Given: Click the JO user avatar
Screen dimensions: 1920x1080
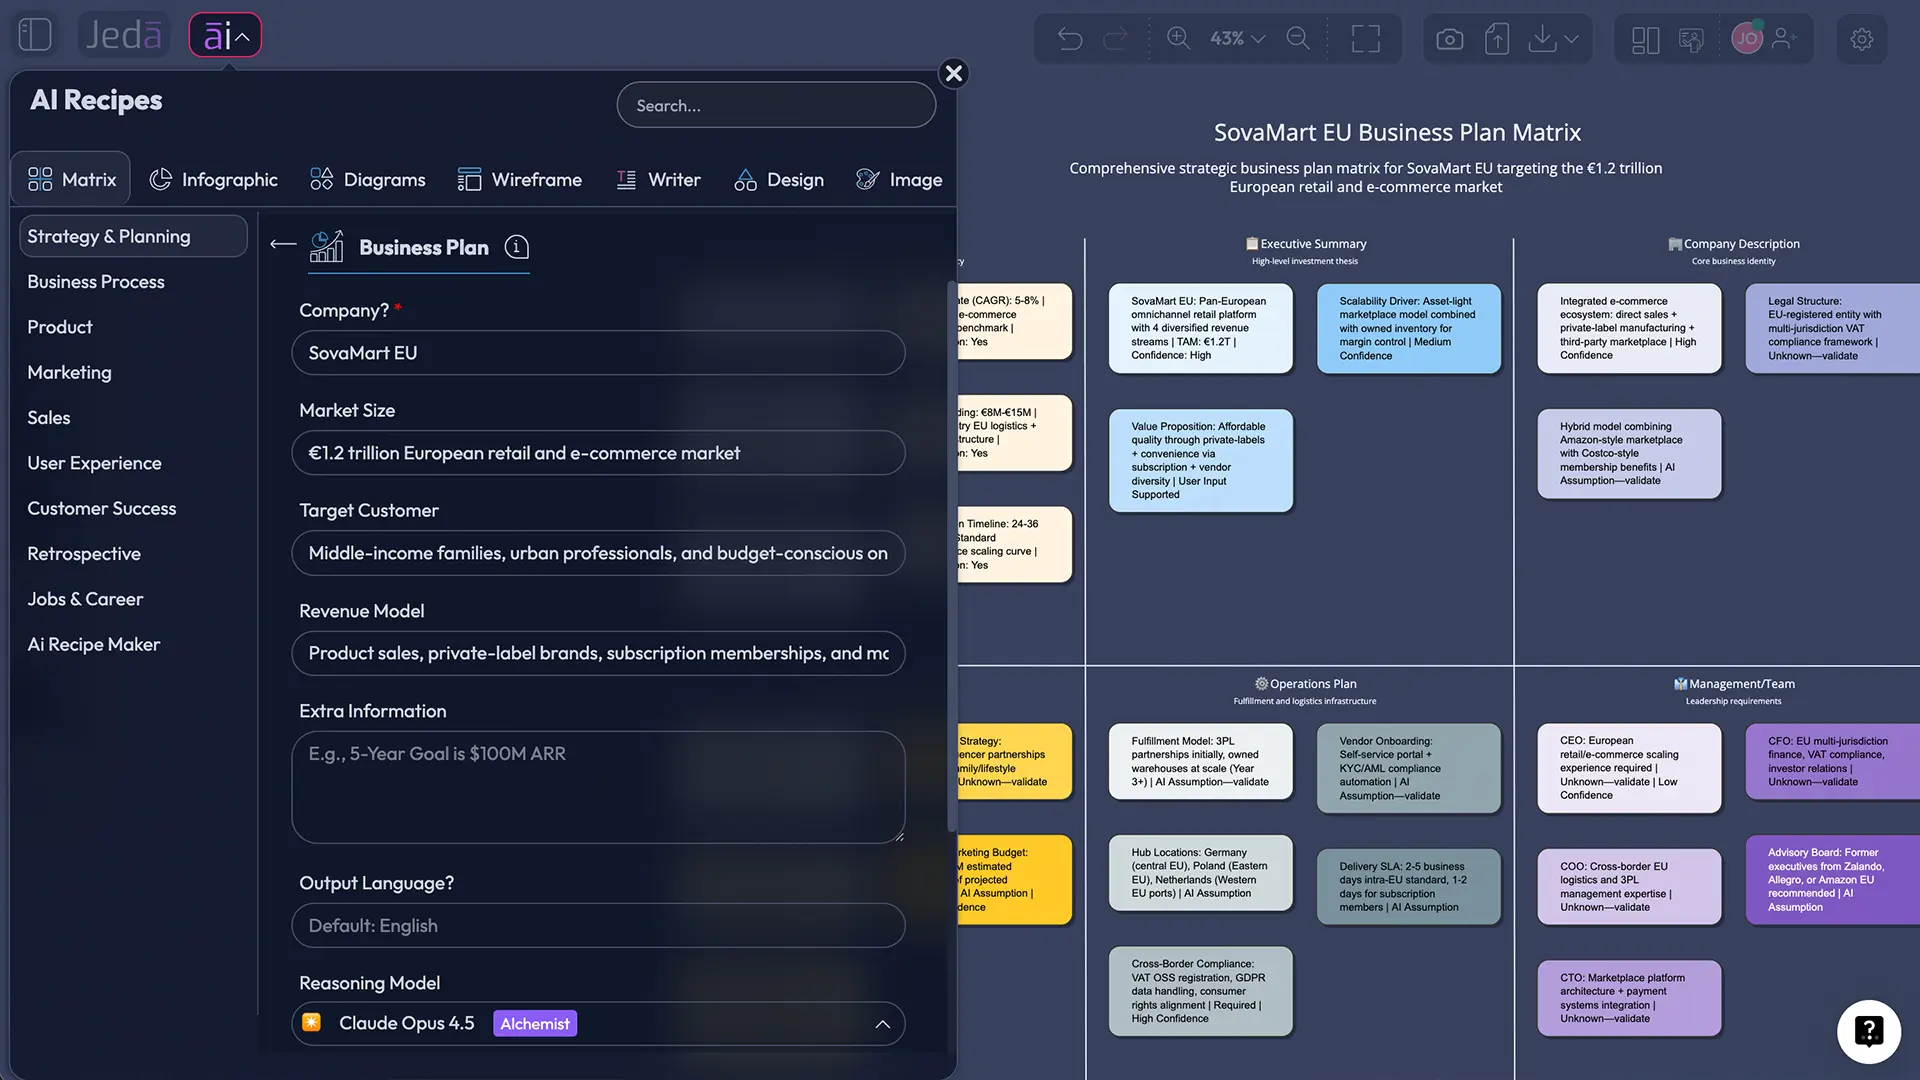Looking at the screenshot, I should click(x=1747, y=39).
